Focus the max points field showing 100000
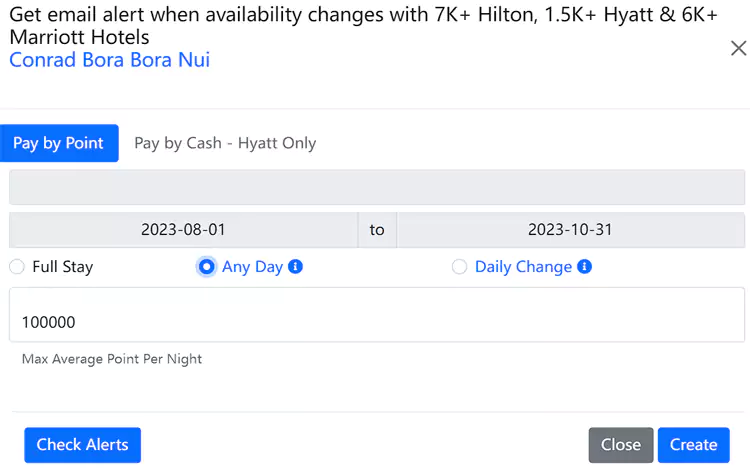 [377, 315]
